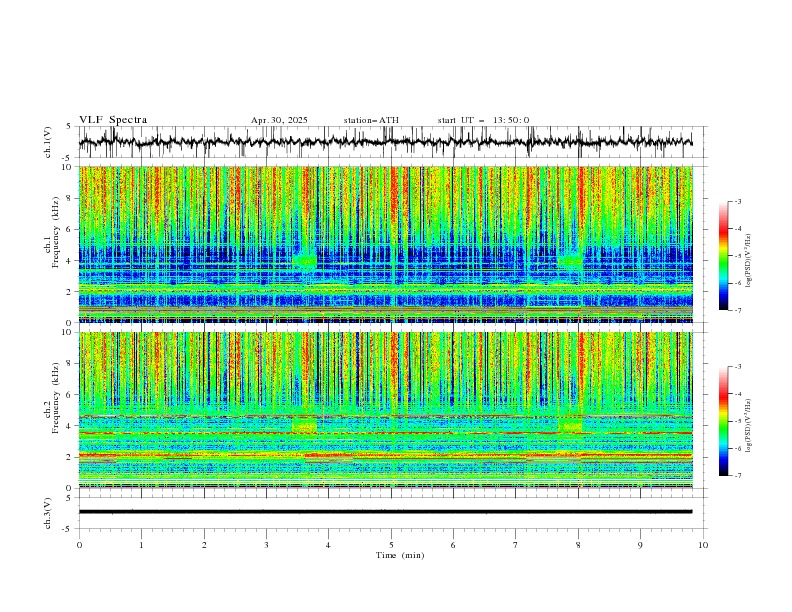Click the ch.1 frequency axis "6" tick label
This screenshot has height=612, width=792.
pos(70,229)
